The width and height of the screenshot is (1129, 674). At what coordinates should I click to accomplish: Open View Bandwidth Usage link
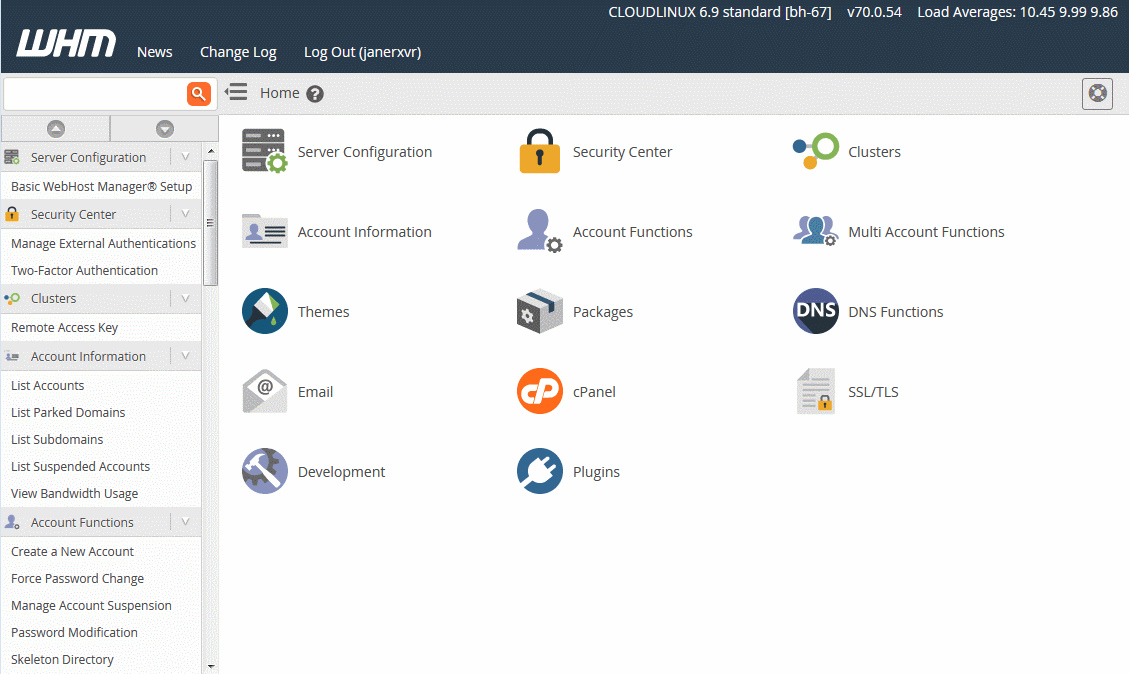74,493
